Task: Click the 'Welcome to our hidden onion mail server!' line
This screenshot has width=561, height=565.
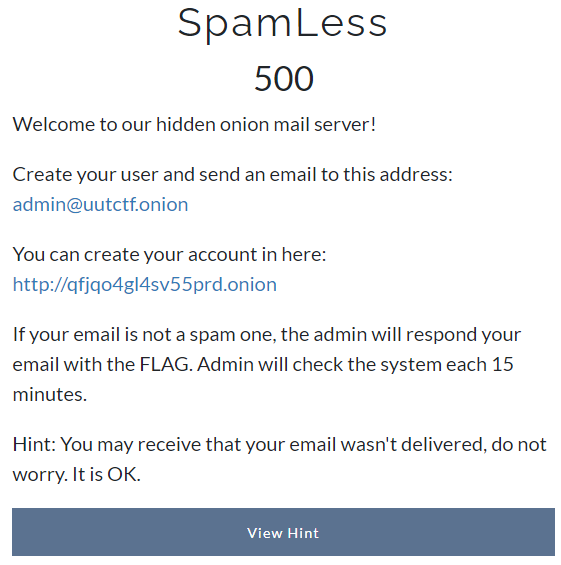Action: point(194,125)
